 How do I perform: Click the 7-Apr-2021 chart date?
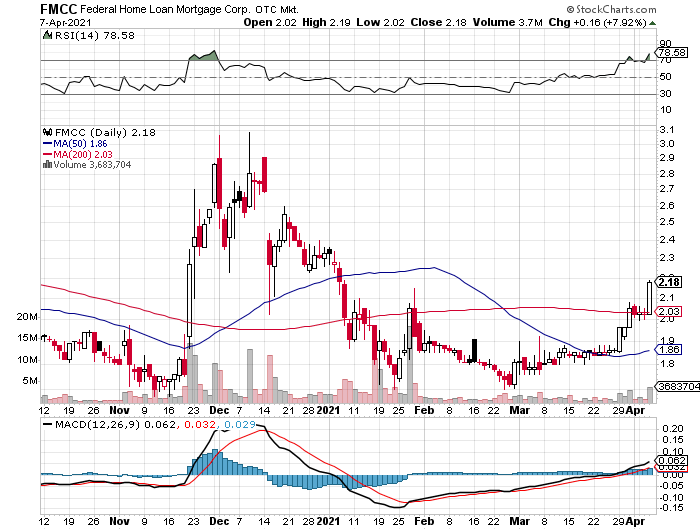[x=66, y=22]
